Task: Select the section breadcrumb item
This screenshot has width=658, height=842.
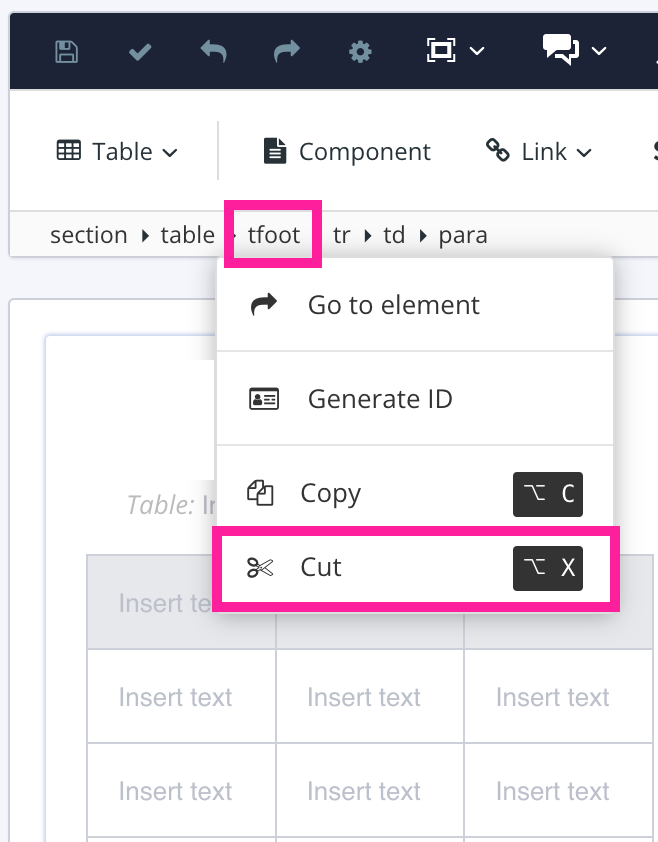Action: tap(89, 234)
